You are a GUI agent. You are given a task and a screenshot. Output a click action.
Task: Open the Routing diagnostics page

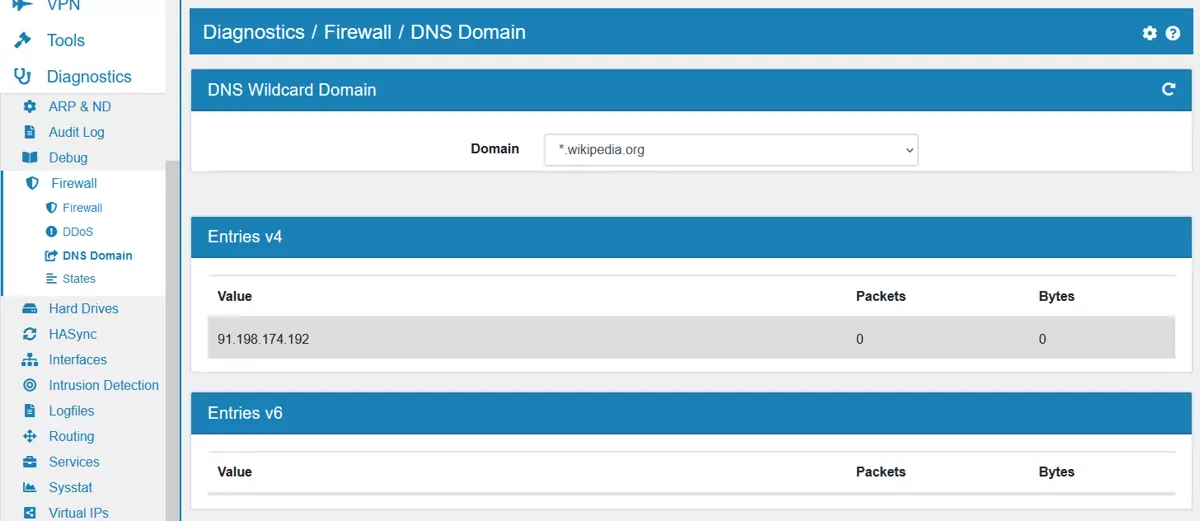coord(72,437)
